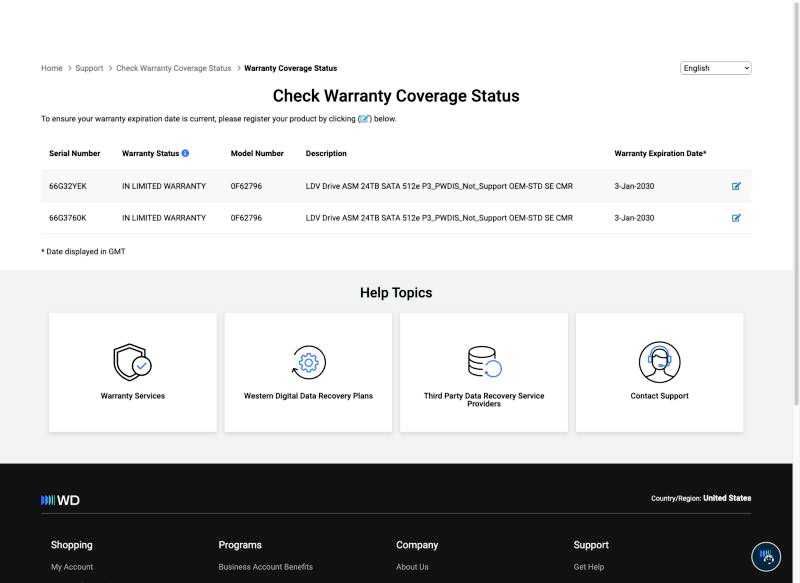Click the Description column header
Viewport: 800px width, 583px height.
coord(326,154)
